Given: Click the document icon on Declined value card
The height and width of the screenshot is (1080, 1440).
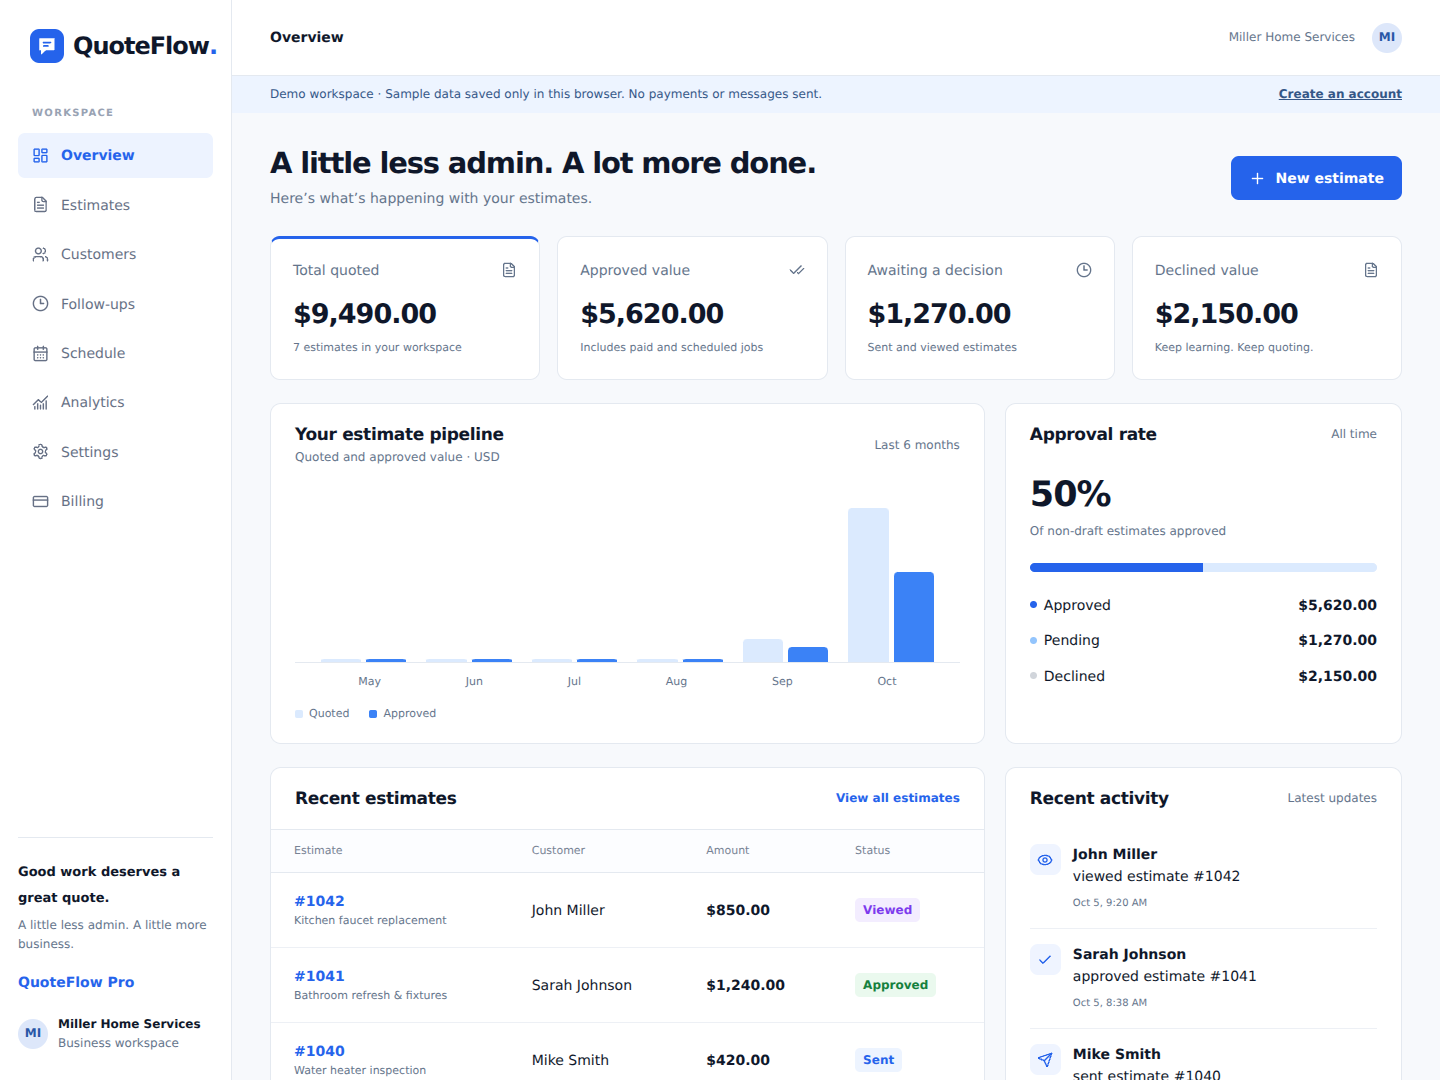Looking at the screenshot, I should pyautogui.click(x=1371, y=270).
